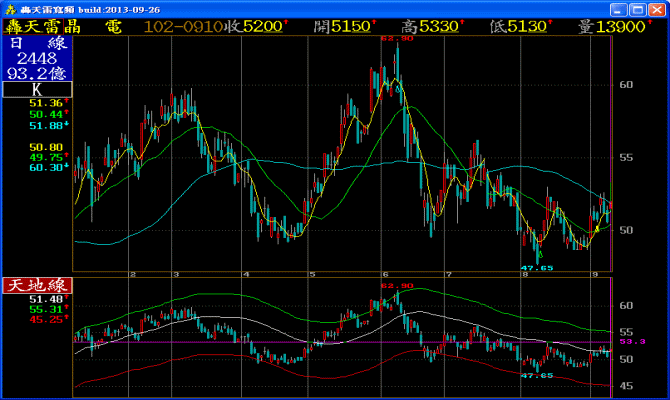Click month marker 4 on time axis
670x400 pixels.
pos(246,274)
